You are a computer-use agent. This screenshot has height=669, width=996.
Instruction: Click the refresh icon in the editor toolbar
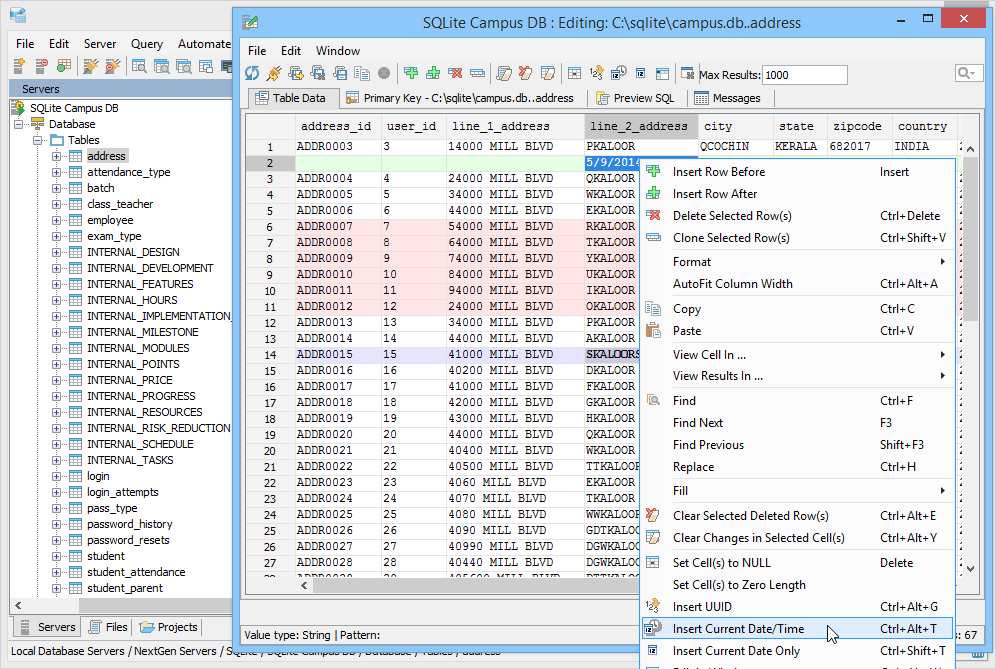(252, 74)
